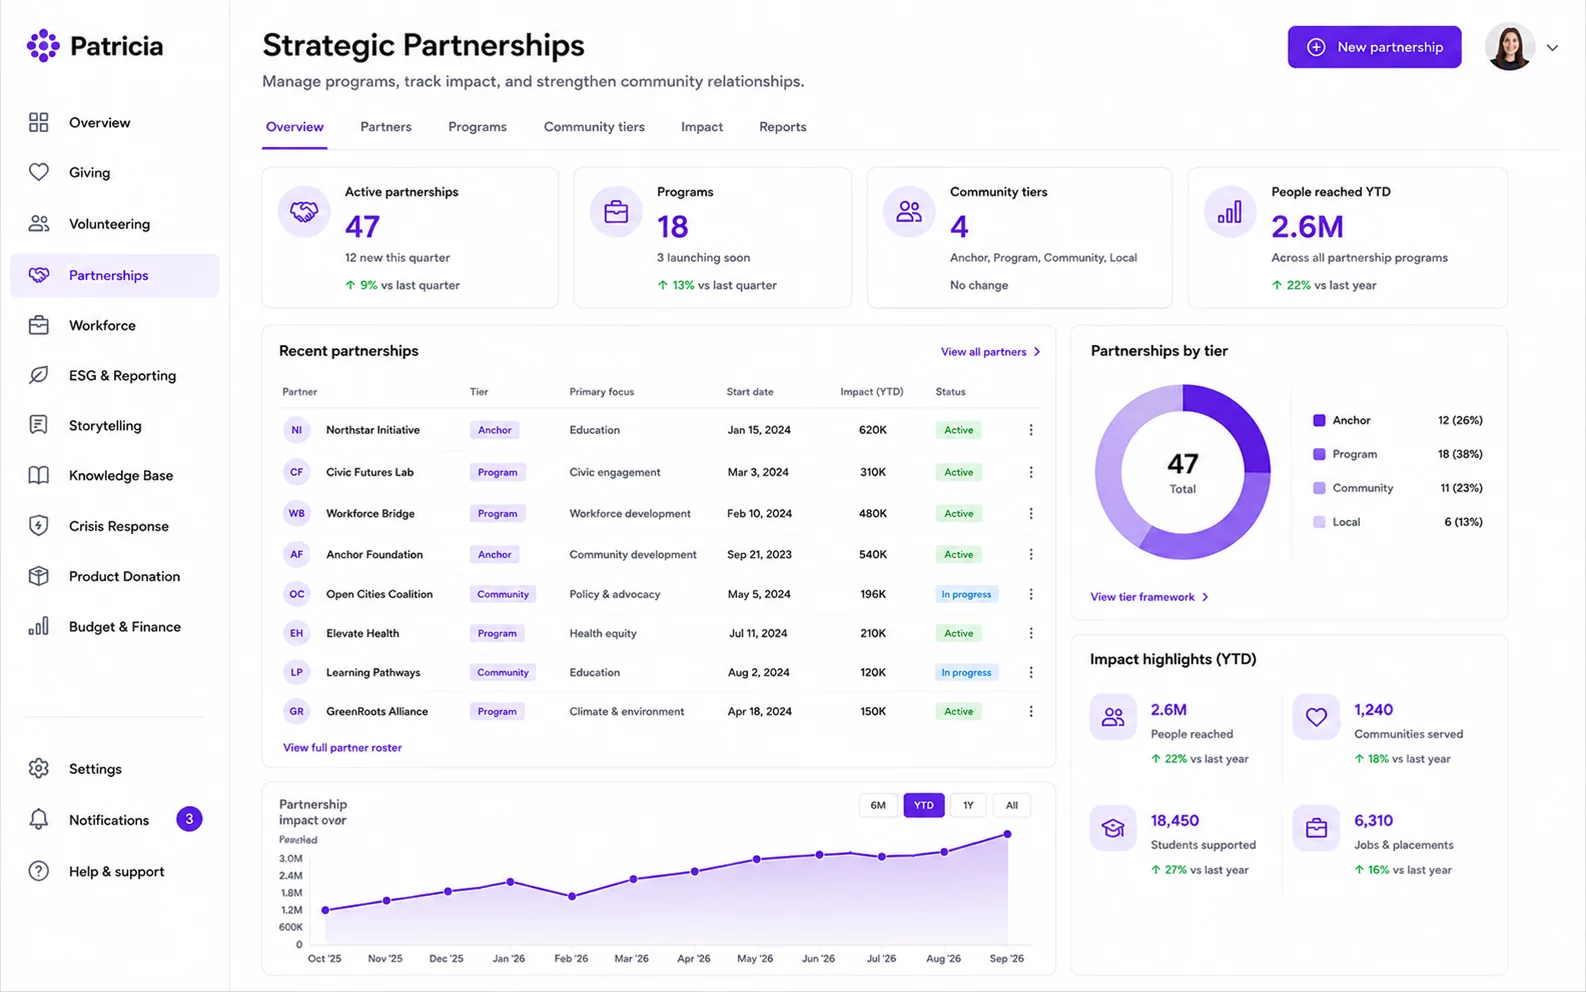Click the New partnership button
The image size is (1586, 992).
pos(1374,47)
